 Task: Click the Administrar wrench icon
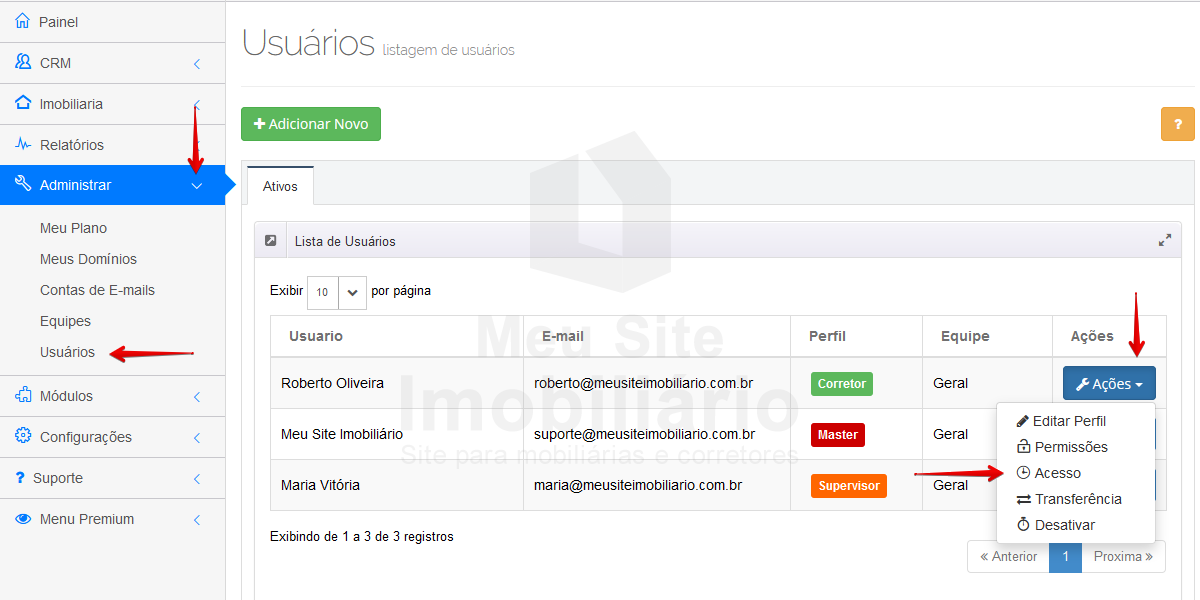click(22, 185)
